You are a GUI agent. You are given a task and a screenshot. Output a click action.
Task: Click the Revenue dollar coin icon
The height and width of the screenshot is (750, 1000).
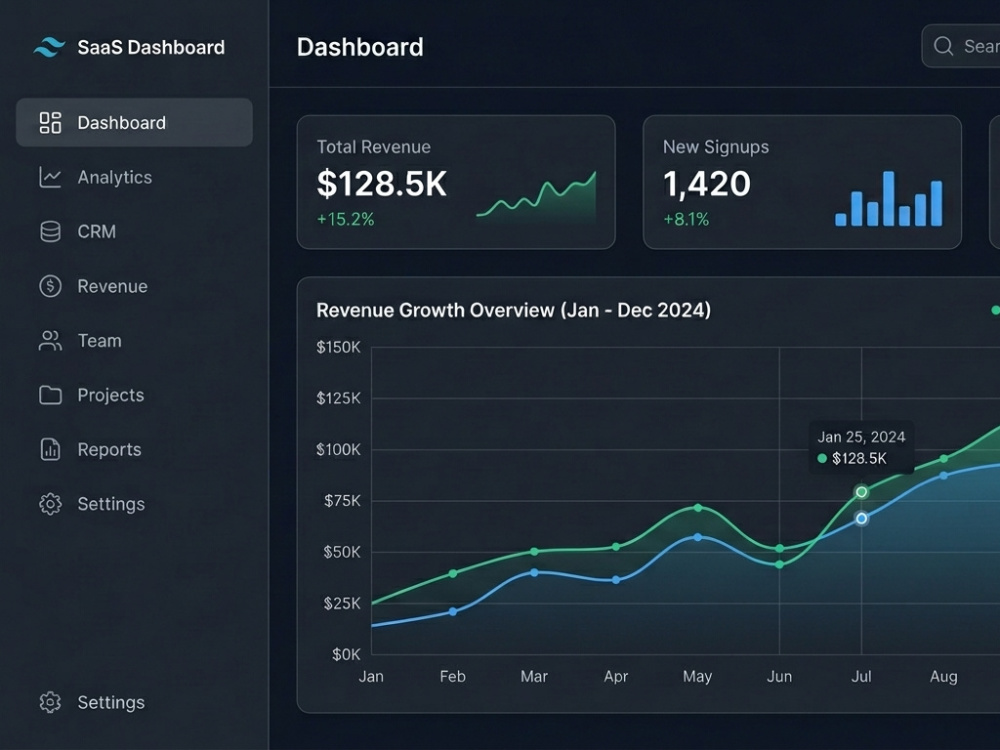50,286
